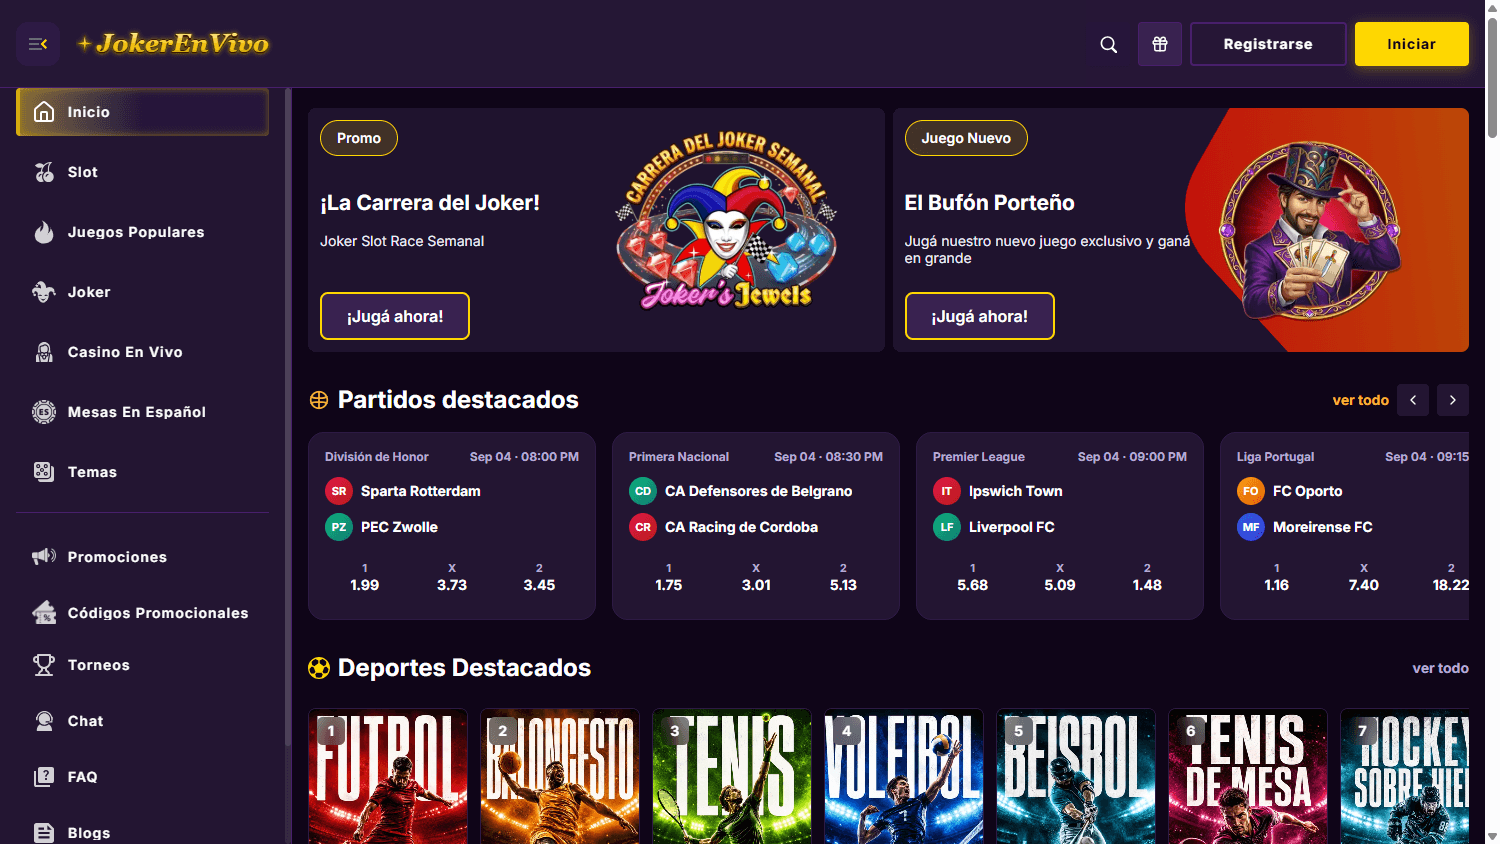
Task: Show previous featured matches with left chevron
Action: pyautogui.click(x=1413, y=400)
